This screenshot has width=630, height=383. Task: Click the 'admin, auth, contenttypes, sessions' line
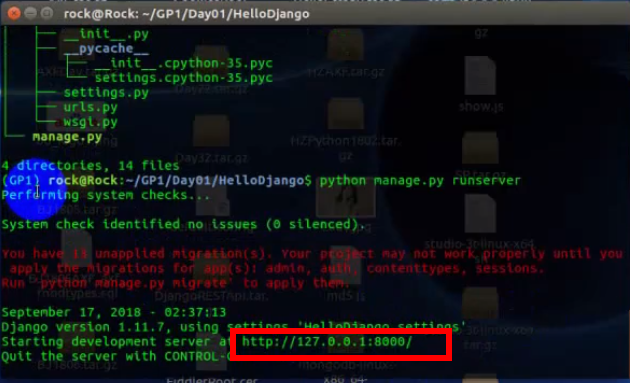click(x=277, y=268)
